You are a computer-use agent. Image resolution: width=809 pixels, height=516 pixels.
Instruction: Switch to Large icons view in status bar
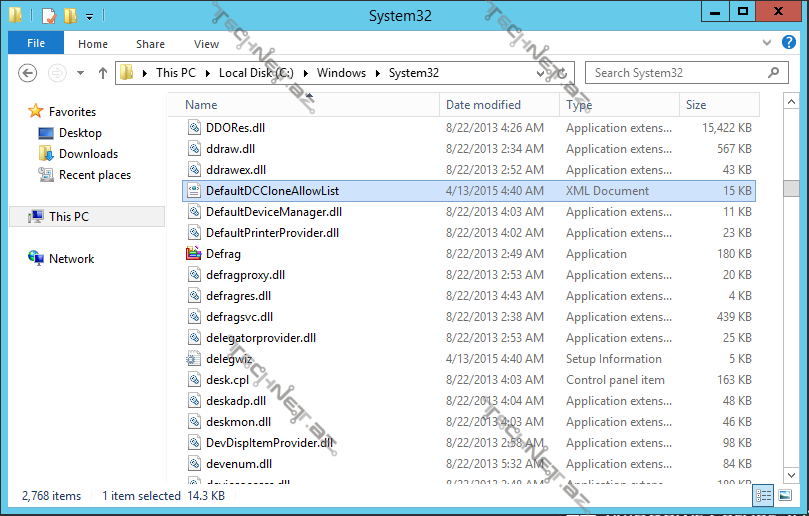click(x=785, y=495)
